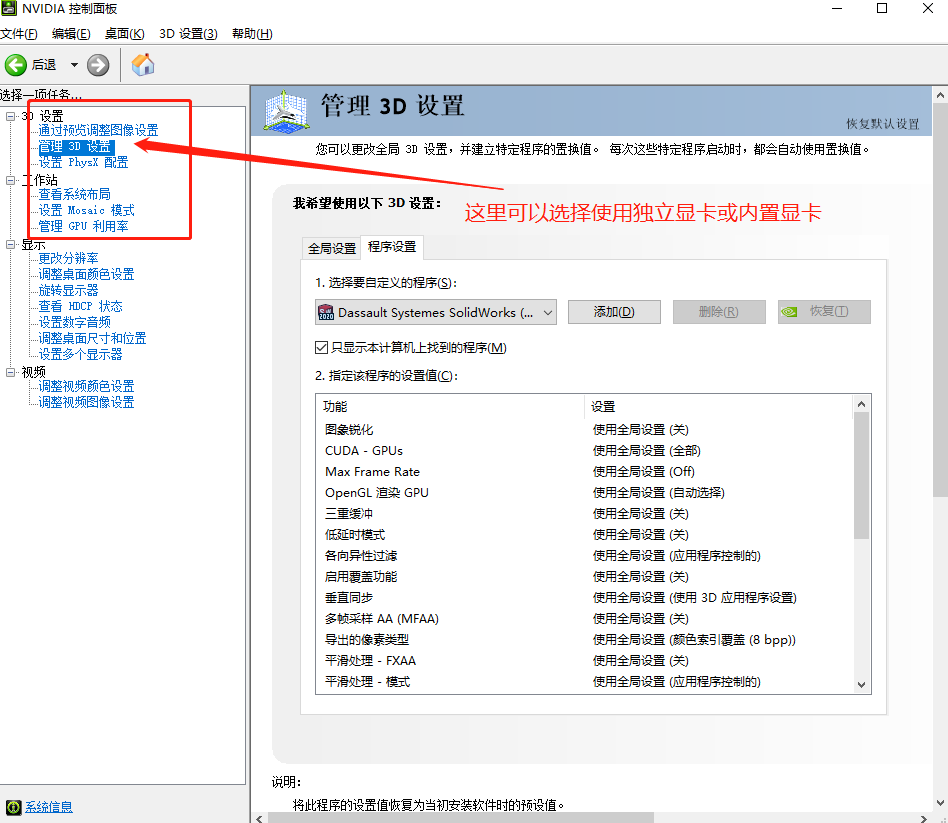Click the gray Forward arrow icon
The image size is (948, 823).
tap(98, 65)
